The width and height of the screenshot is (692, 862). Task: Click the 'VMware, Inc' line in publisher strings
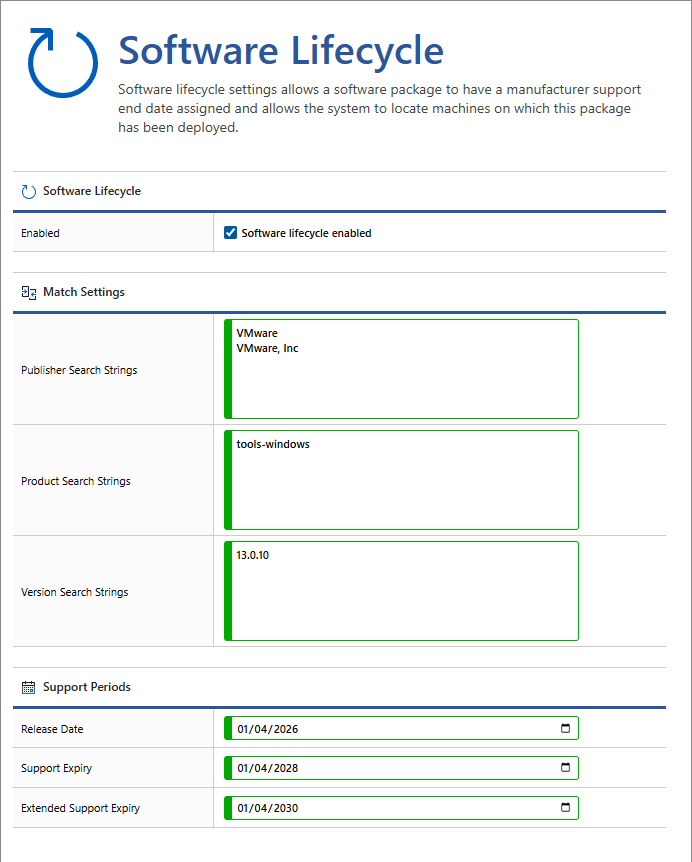point(267,348)
